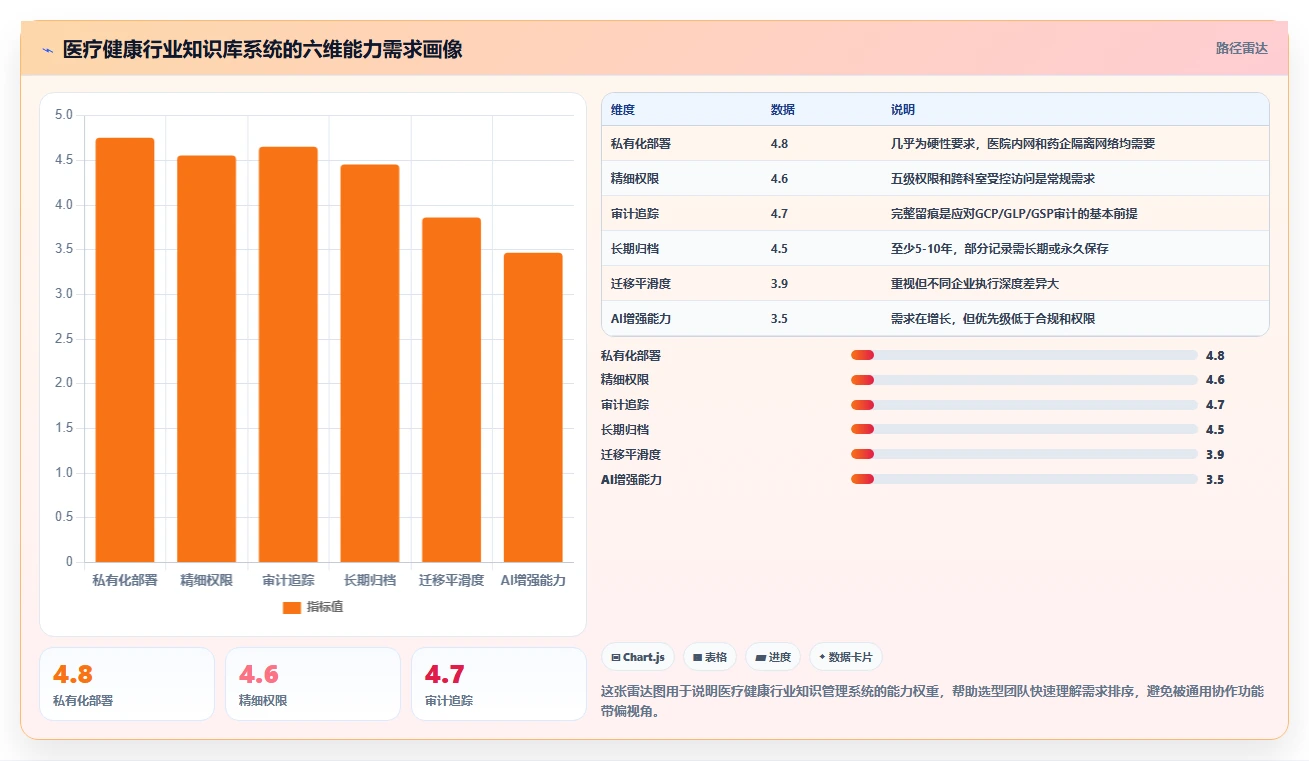
Task: Click description 需求在增长，但优先级低于合规和权限
Action: [993, 319]
